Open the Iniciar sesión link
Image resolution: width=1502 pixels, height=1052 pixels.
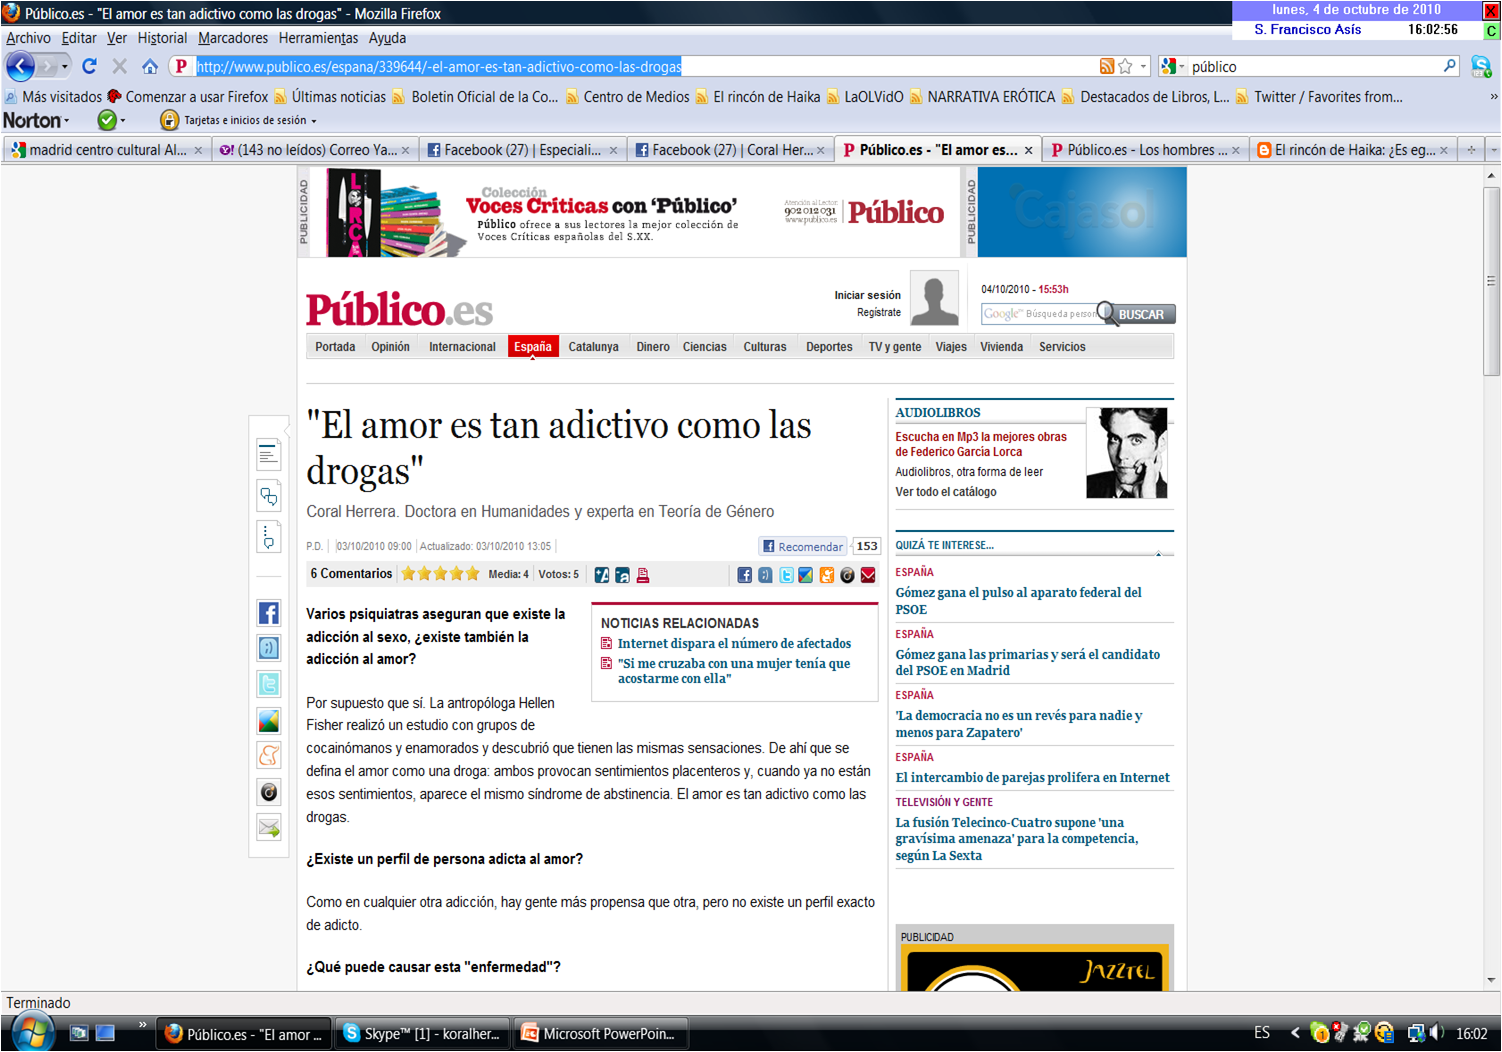click(x=868, y=295)
